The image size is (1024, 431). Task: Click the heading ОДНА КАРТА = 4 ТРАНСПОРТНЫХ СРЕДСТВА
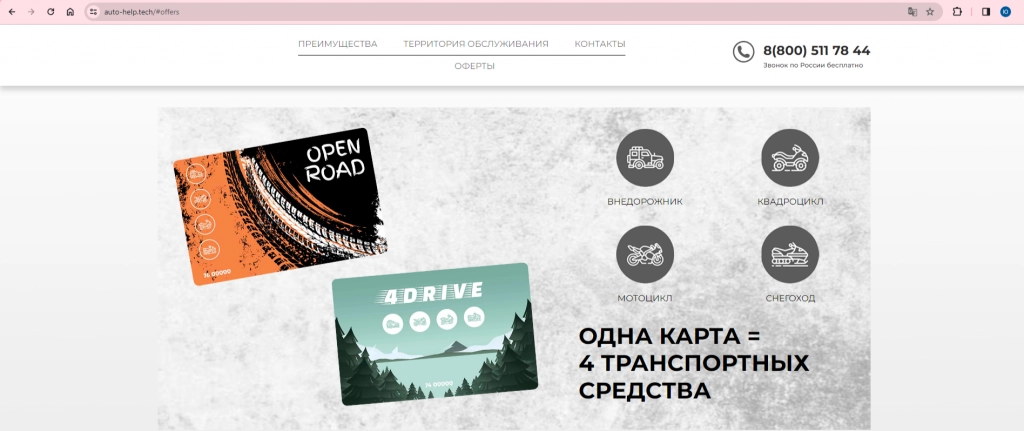pyautogui.click(x=694, y=364)
